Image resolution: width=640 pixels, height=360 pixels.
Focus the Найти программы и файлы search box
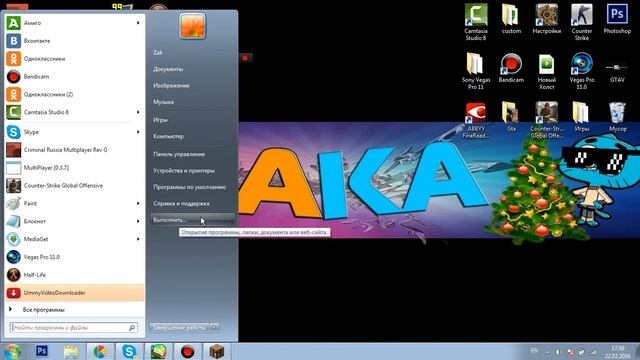pos(74,327)
